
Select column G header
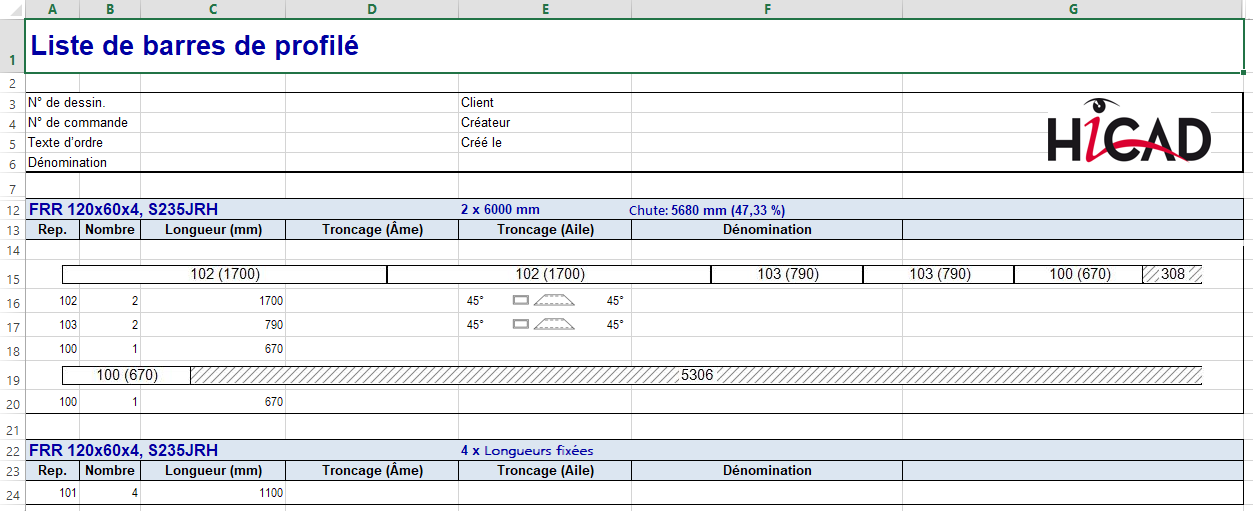coord(1073,9)
